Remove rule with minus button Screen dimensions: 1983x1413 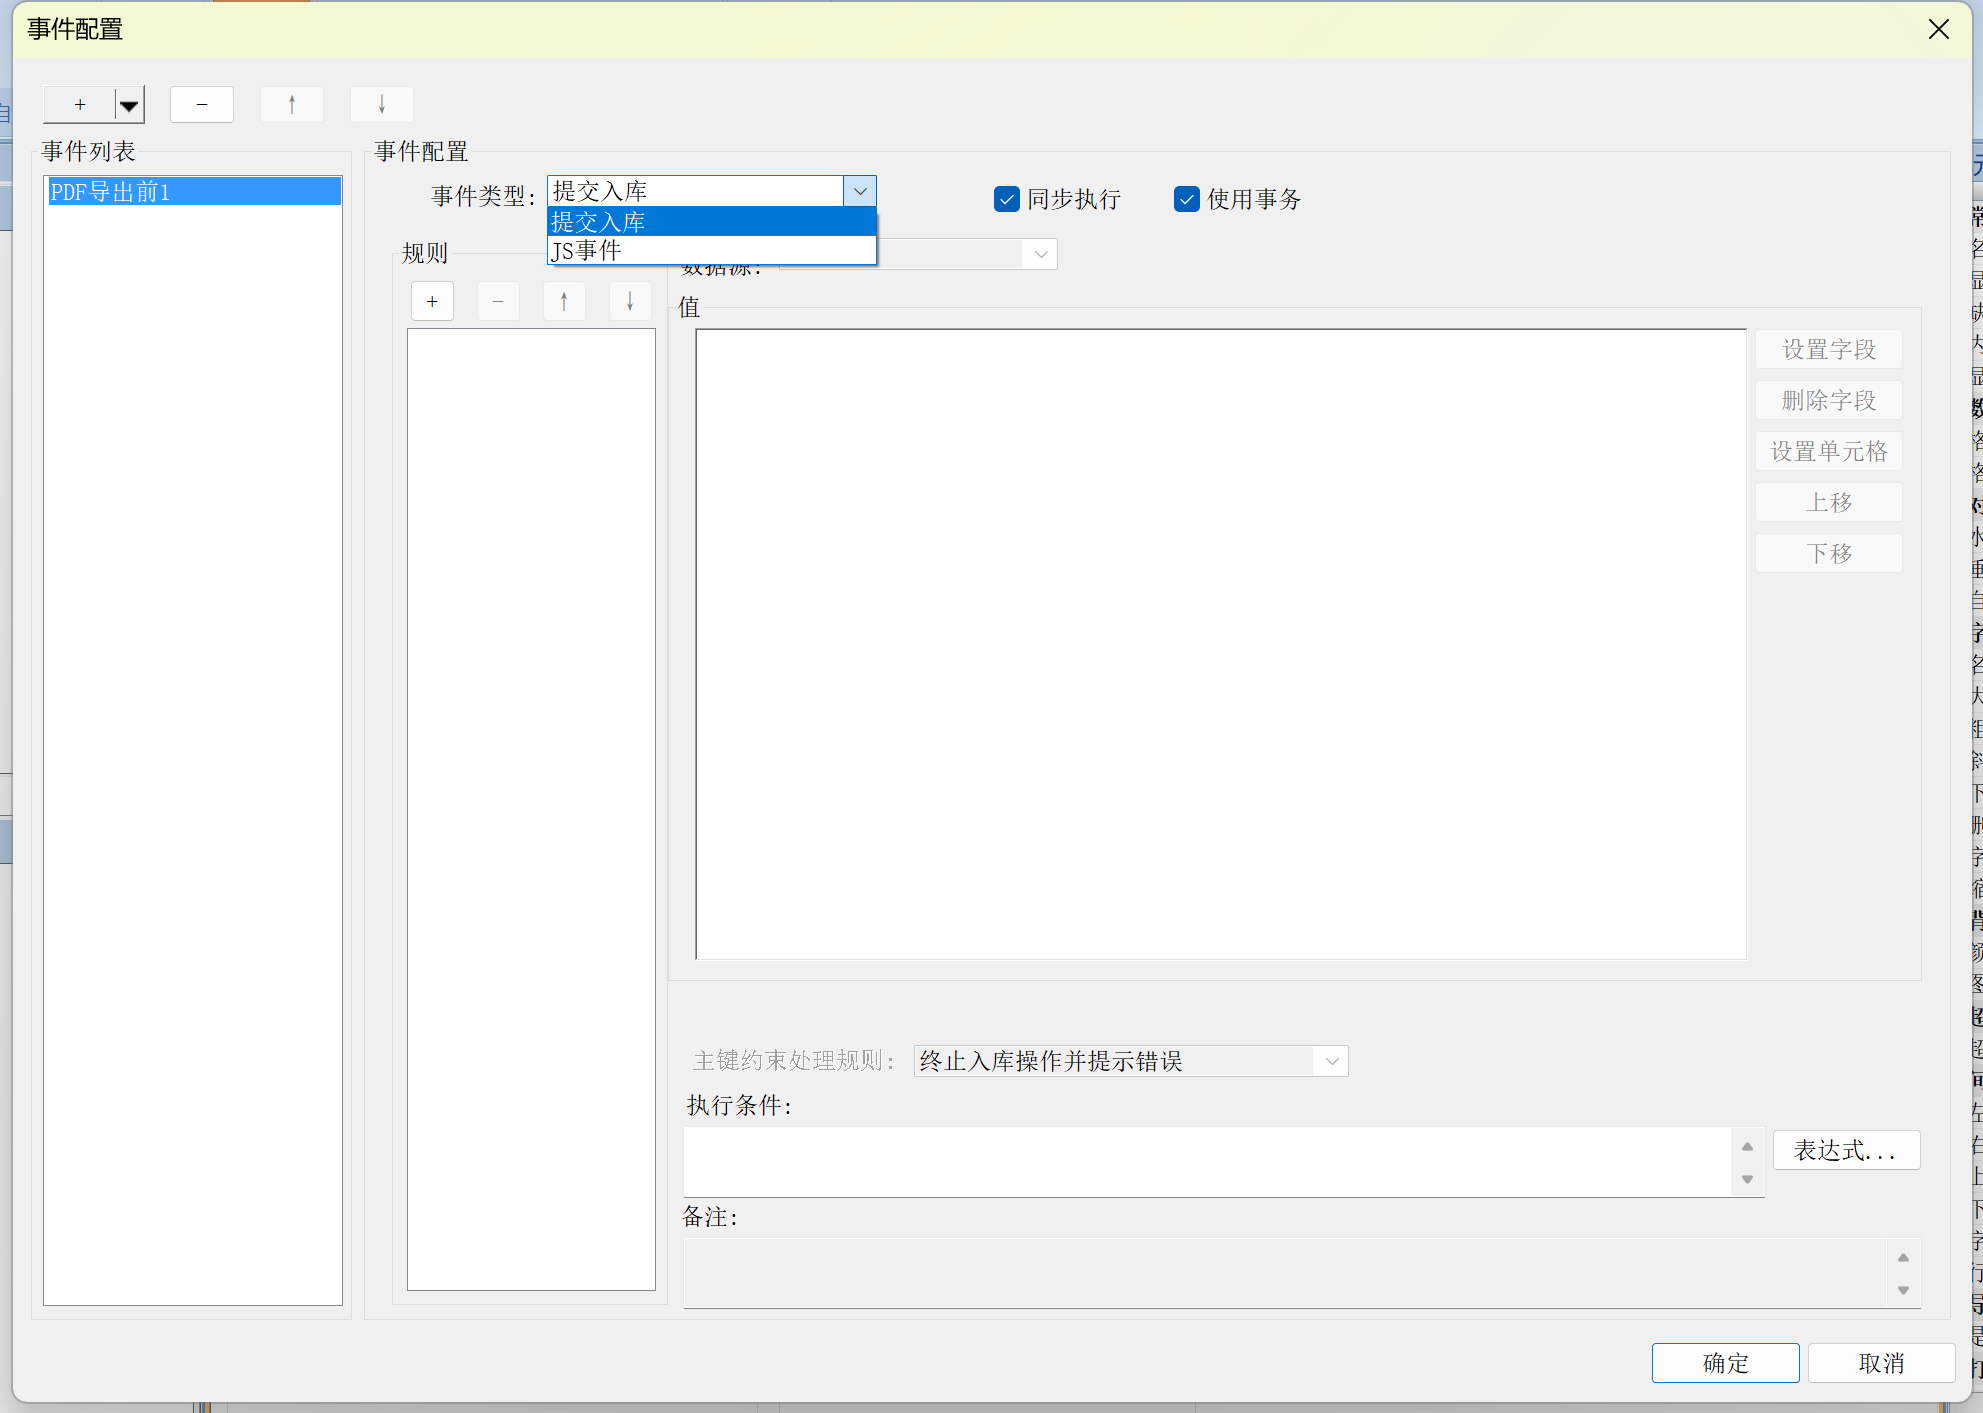(498, 302)
